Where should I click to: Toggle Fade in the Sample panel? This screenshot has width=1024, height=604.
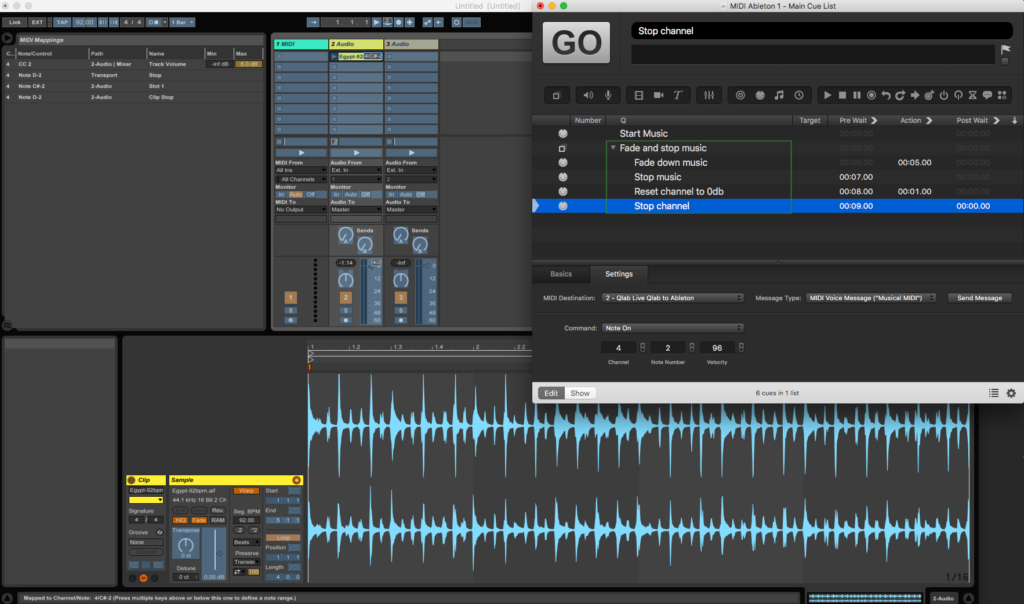pyautogui.click(x=199, y=520)
